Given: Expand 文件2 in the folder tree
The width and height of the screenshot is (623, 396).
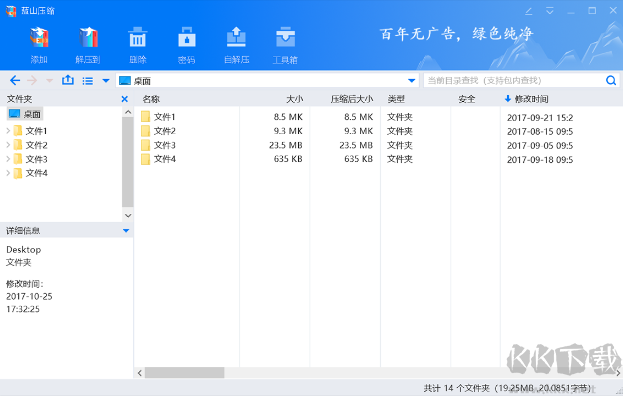Looking at the screenshot, I should click(8, 145).
